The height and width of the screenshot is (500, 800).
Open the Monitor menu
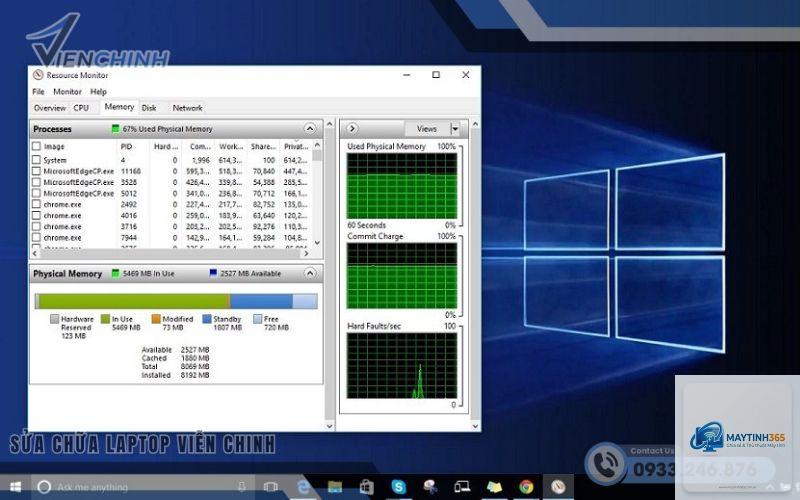coord(67,91)
